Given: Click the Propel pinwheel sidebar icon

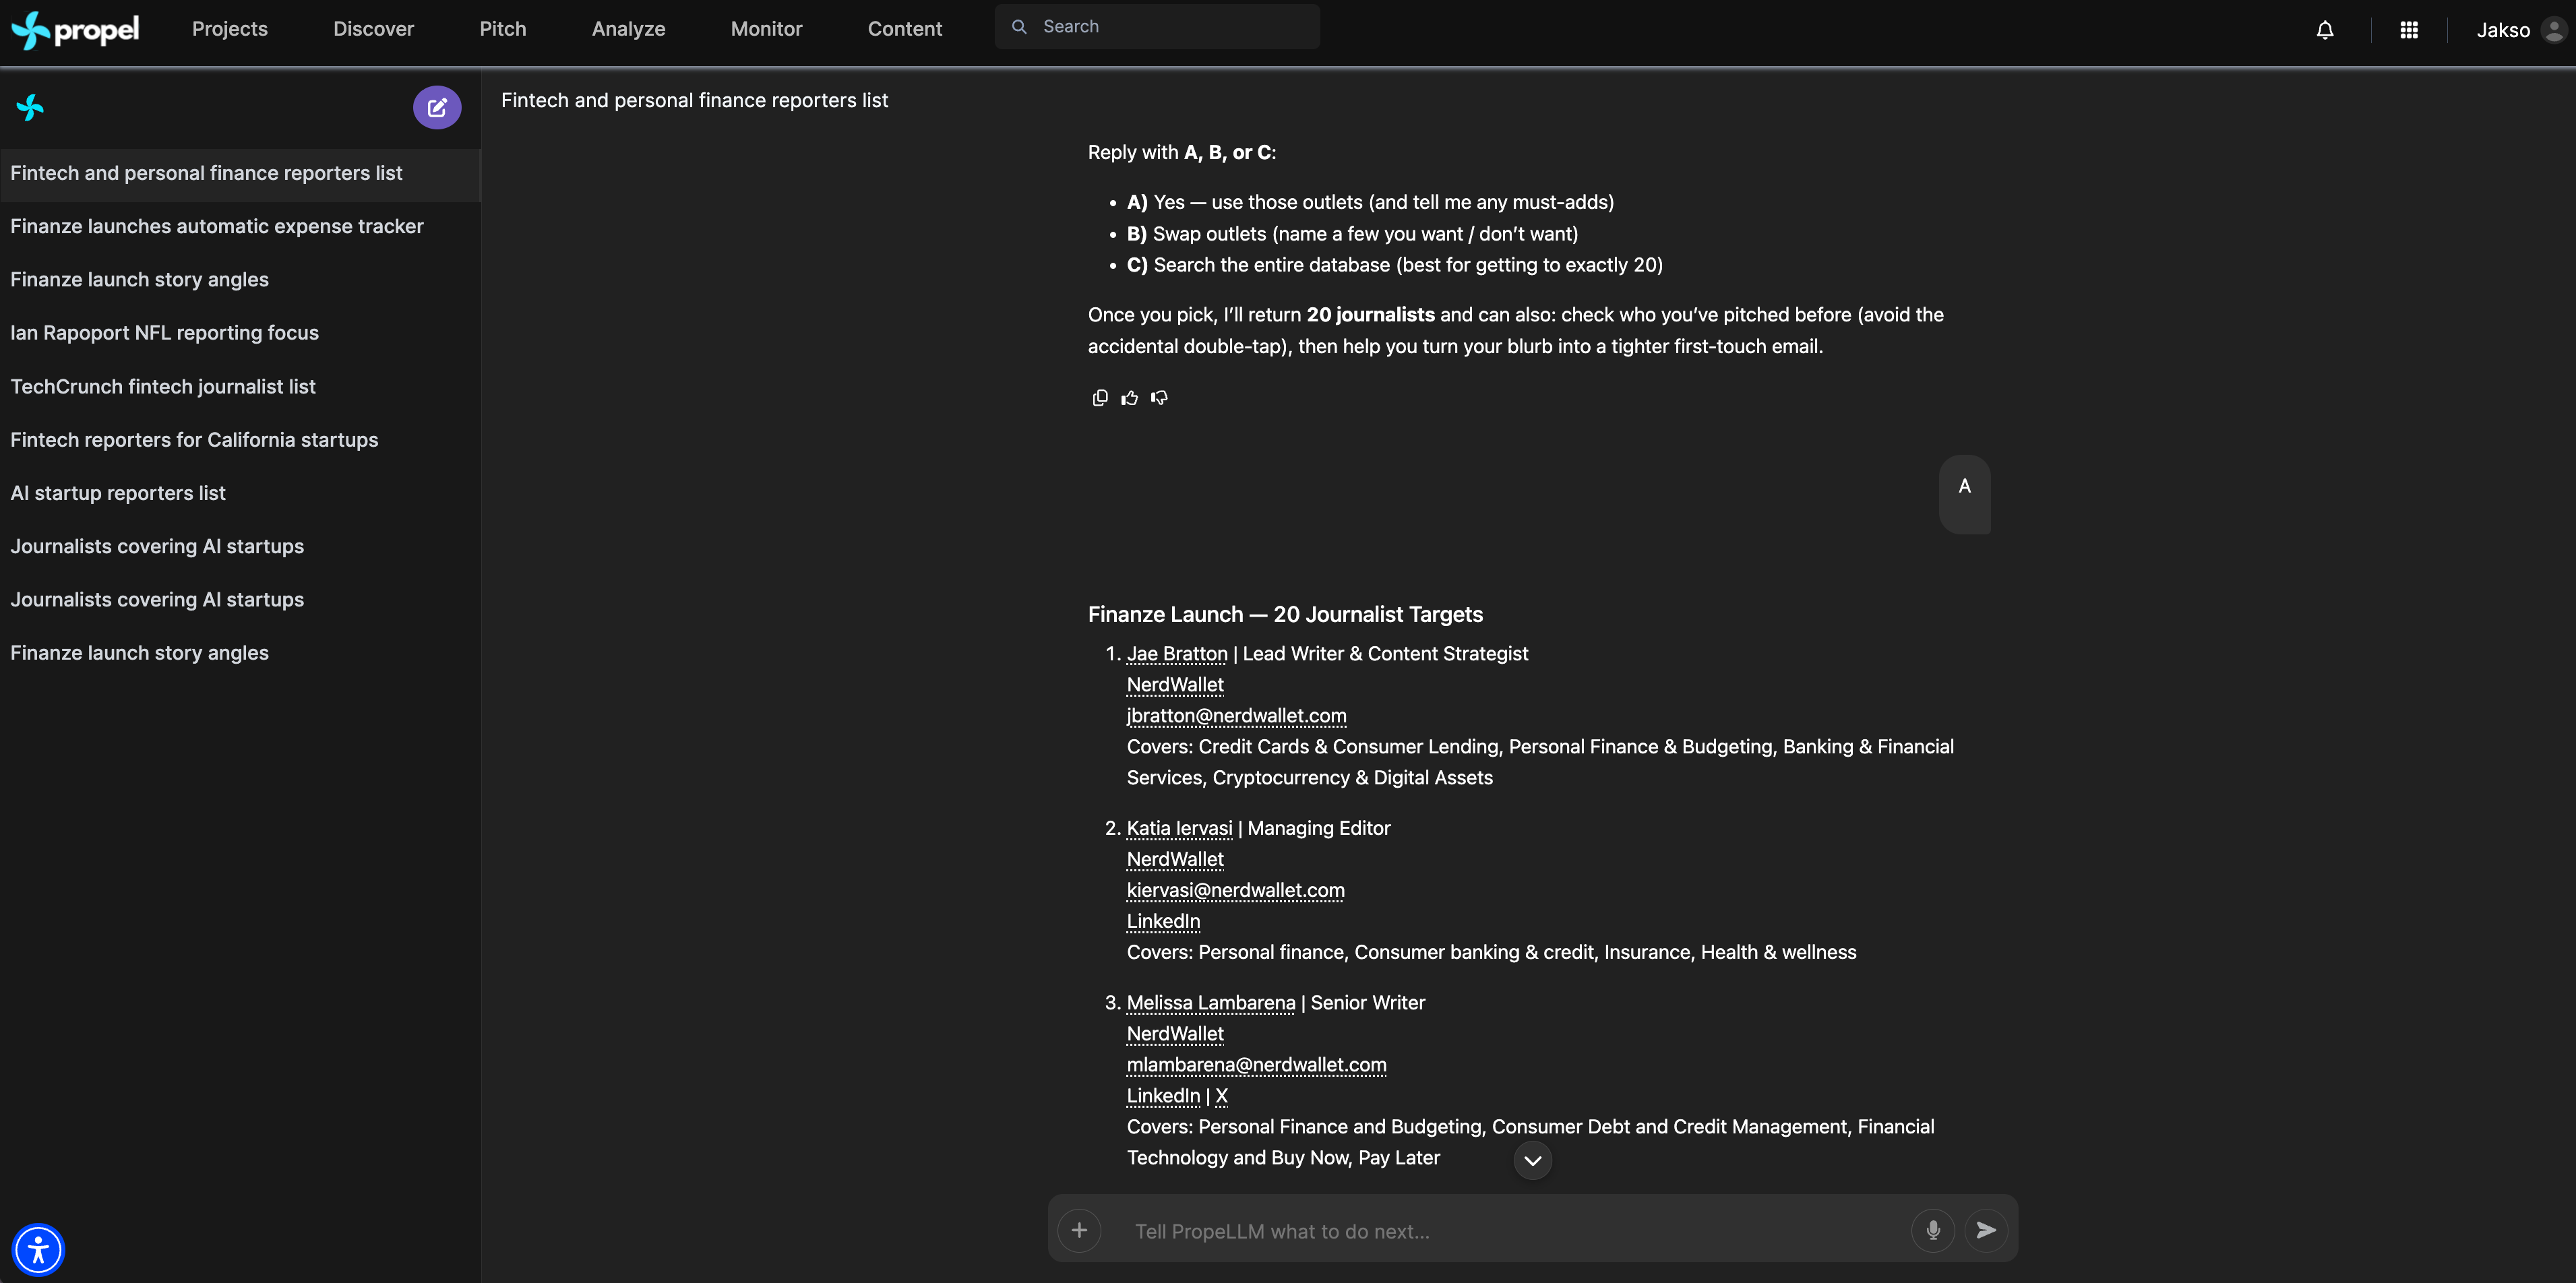Looking at the screenshot, I should pyautogui.click(x=30, y=107).
